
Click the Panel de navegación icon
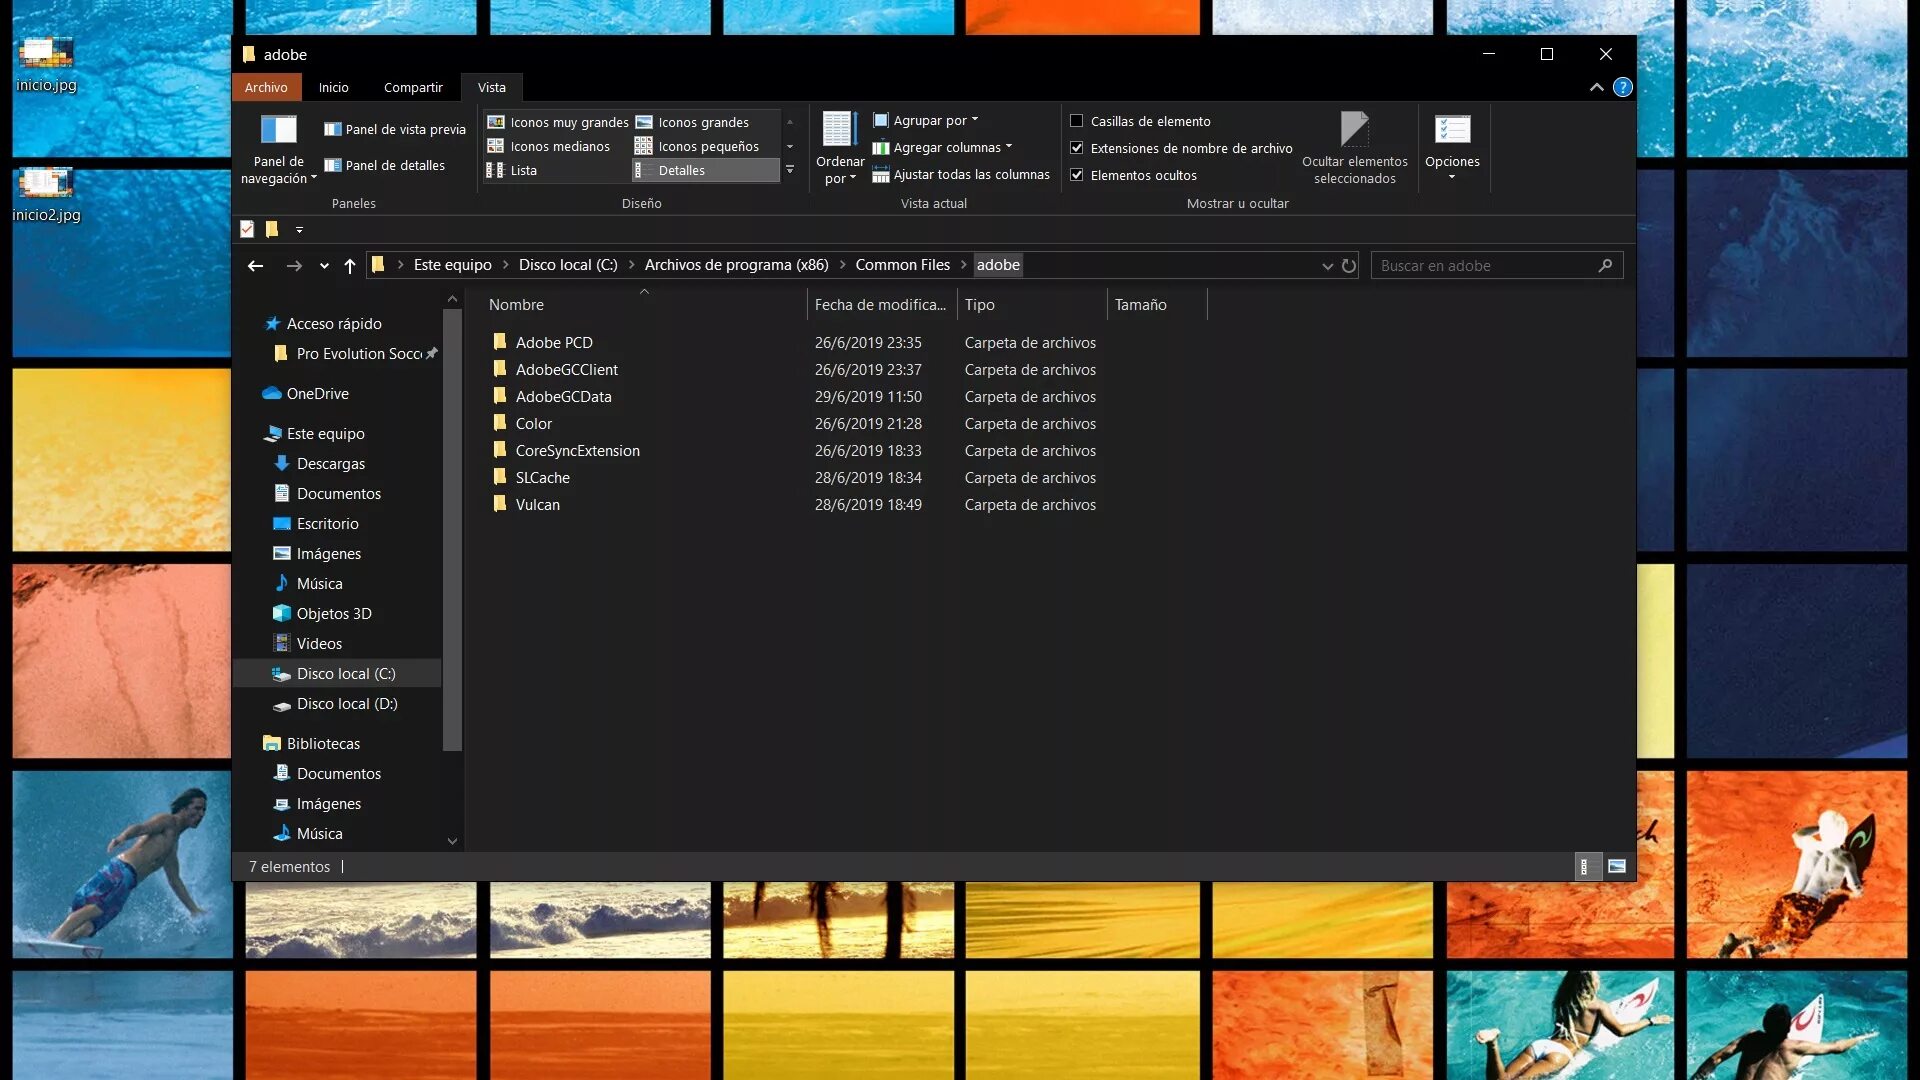point(278,130)
